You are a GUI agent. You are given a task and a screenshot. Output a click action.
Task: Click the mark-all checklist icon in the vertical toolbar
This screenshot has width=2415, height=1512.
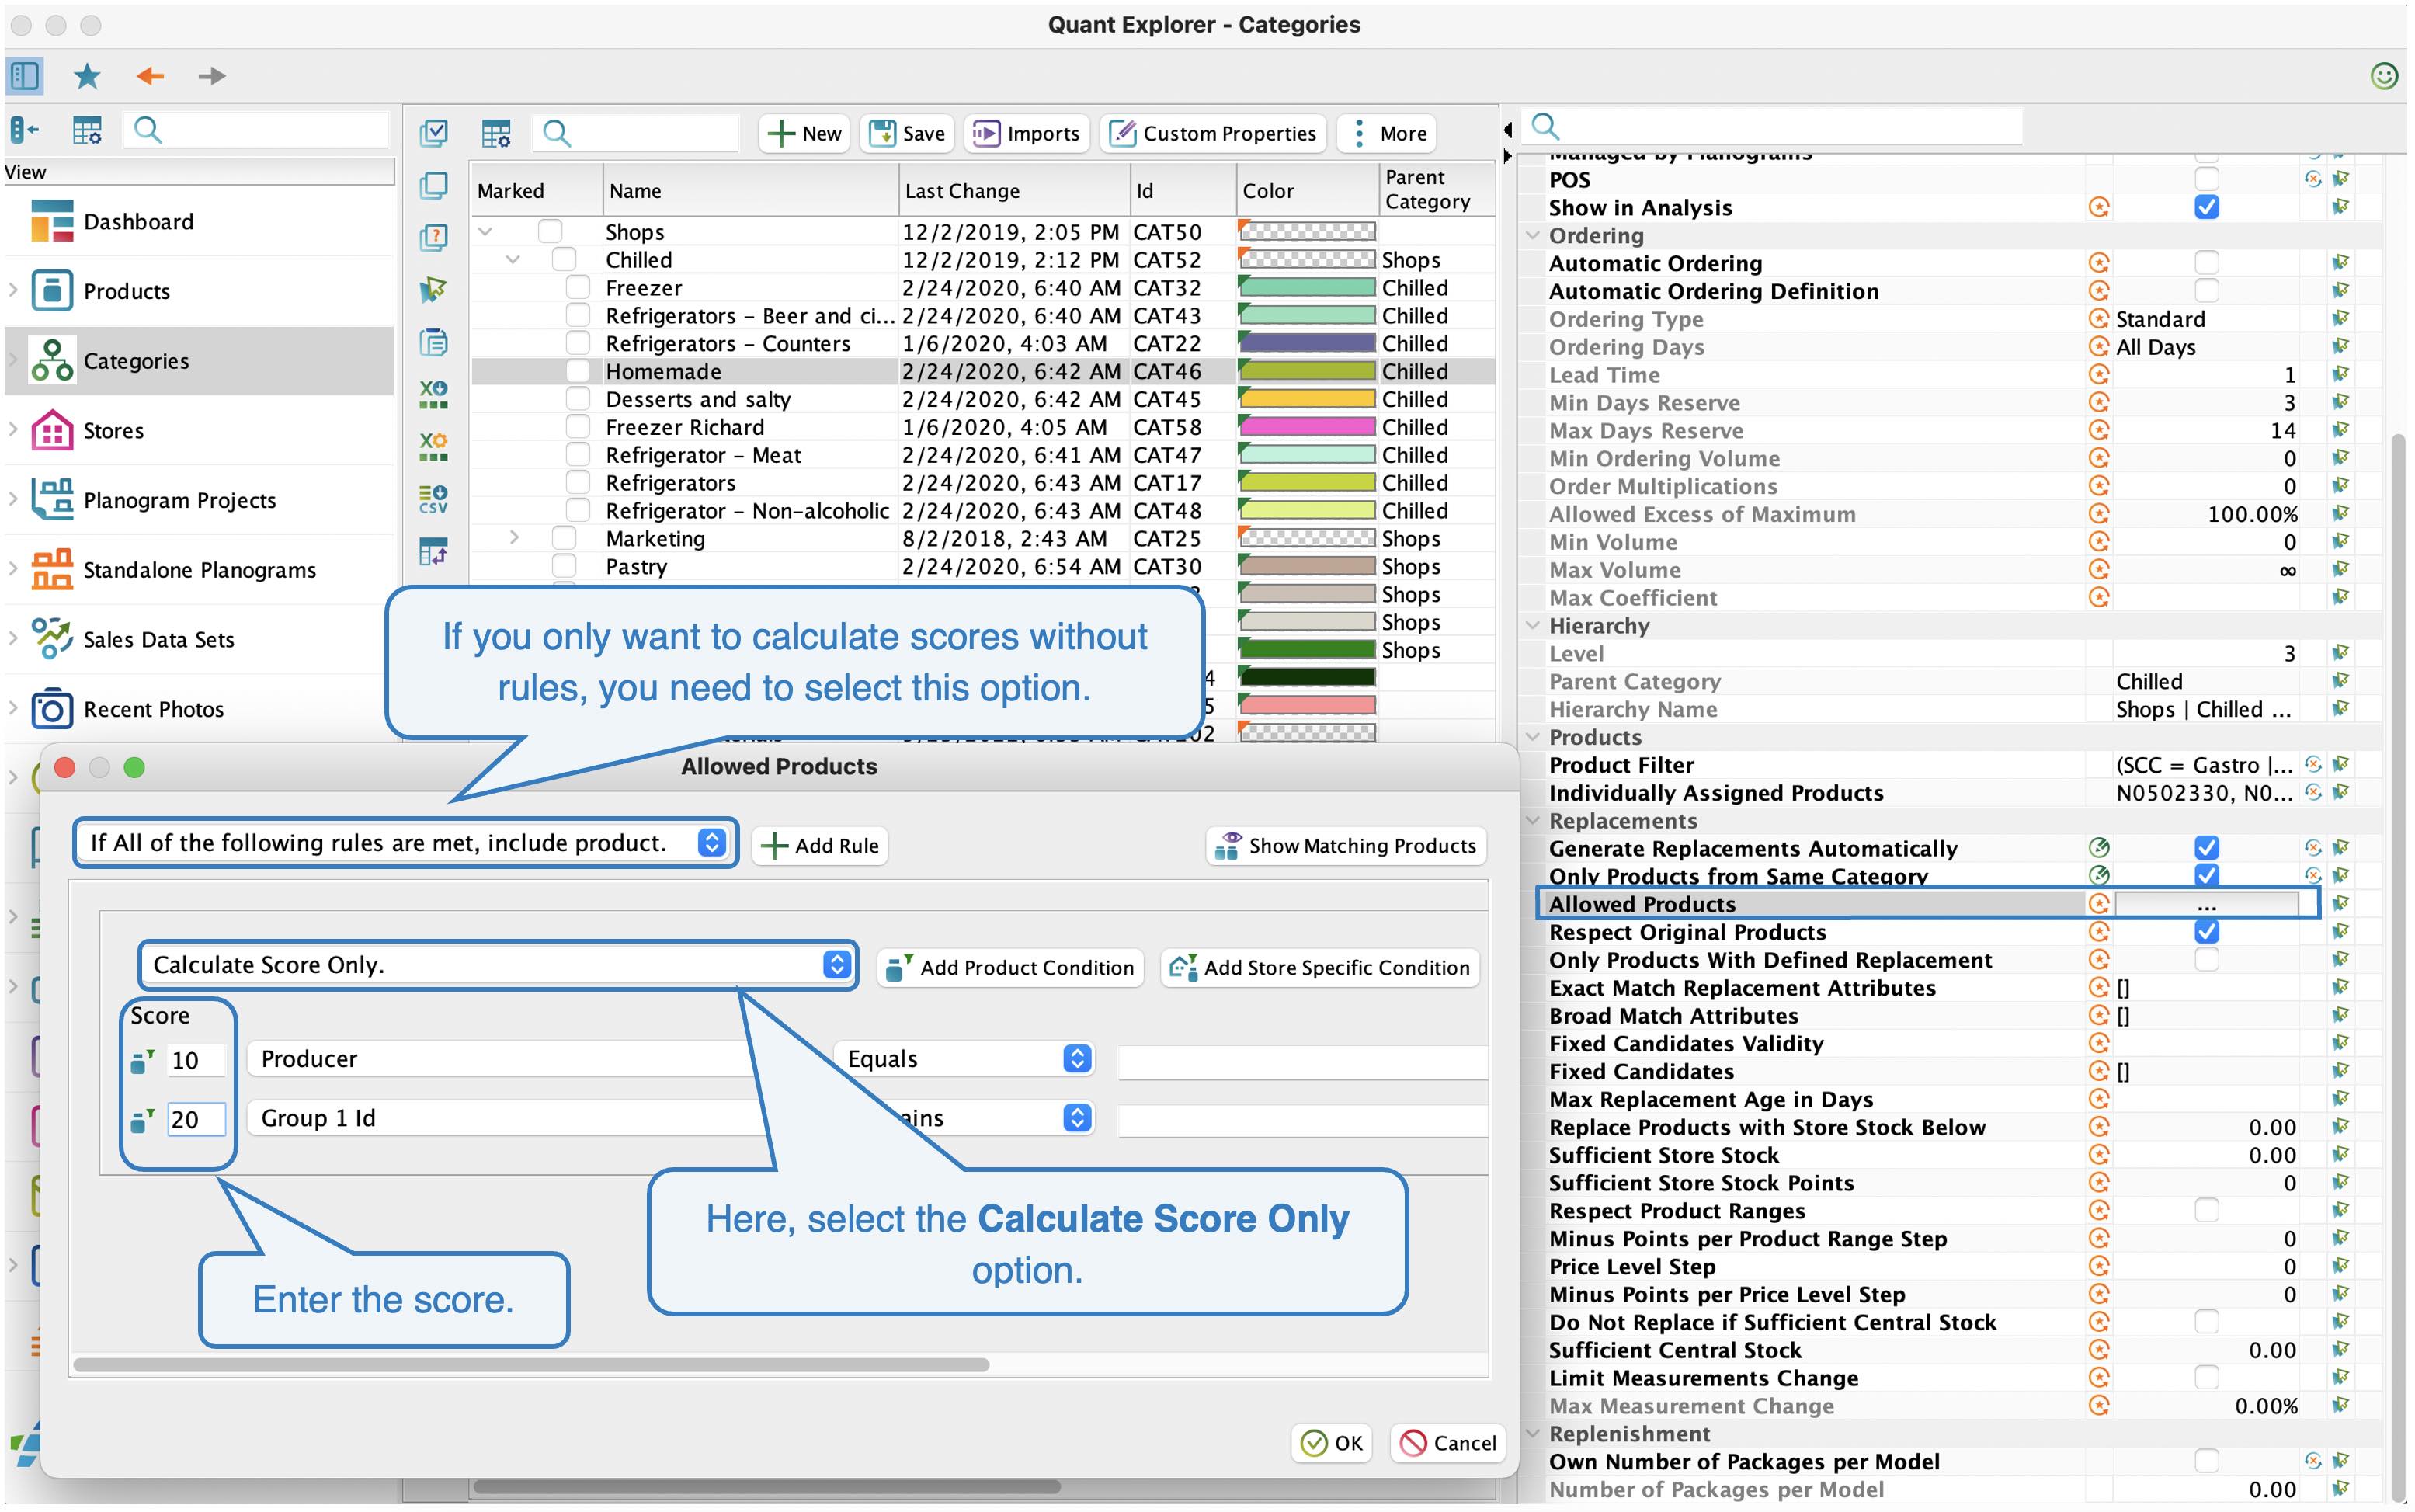pyautogui.click(x=434, y=133)
